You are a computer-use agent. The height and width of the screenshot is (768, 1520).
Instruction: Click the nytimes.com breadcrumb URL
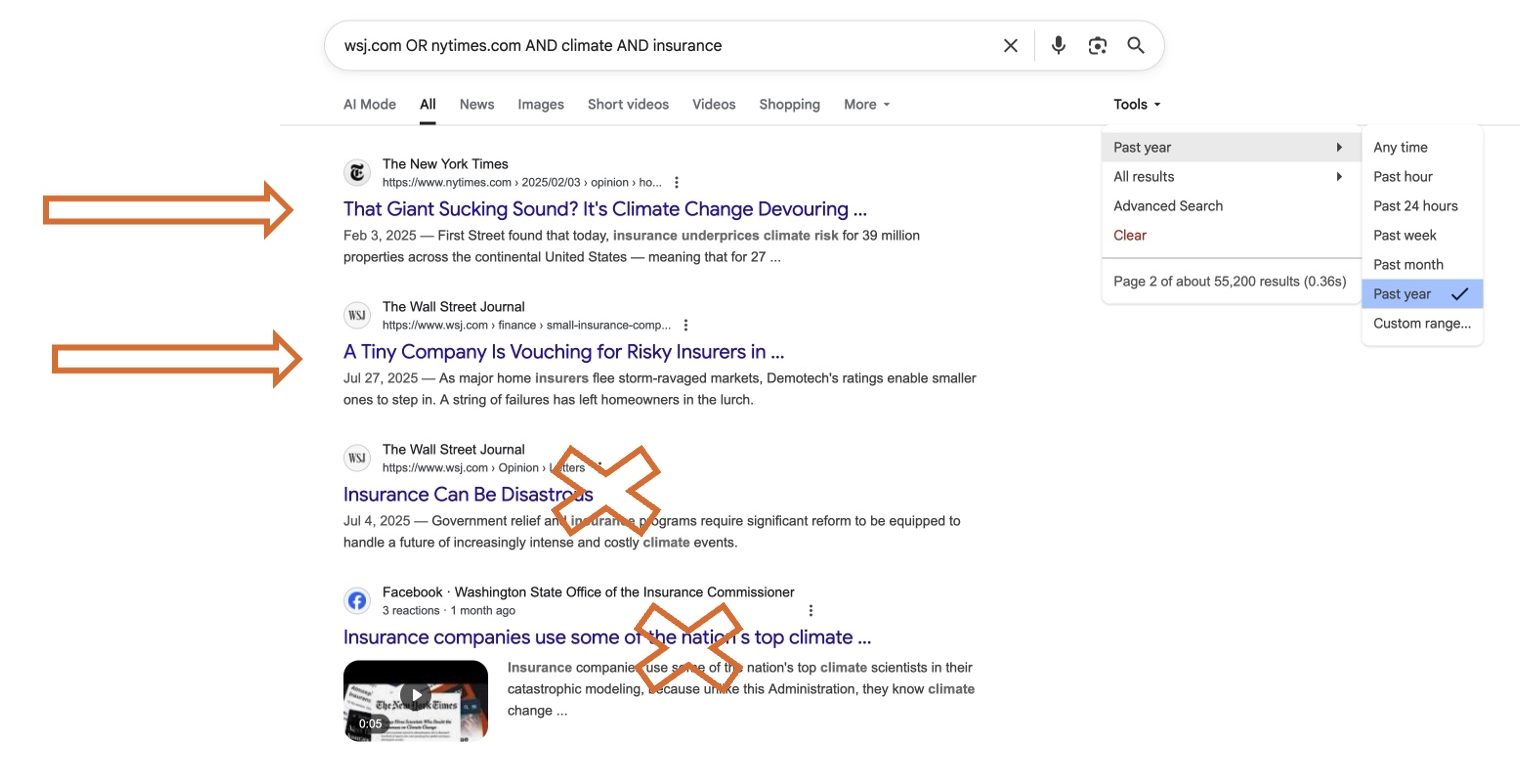pyautogui.click(x=522, y=183)
